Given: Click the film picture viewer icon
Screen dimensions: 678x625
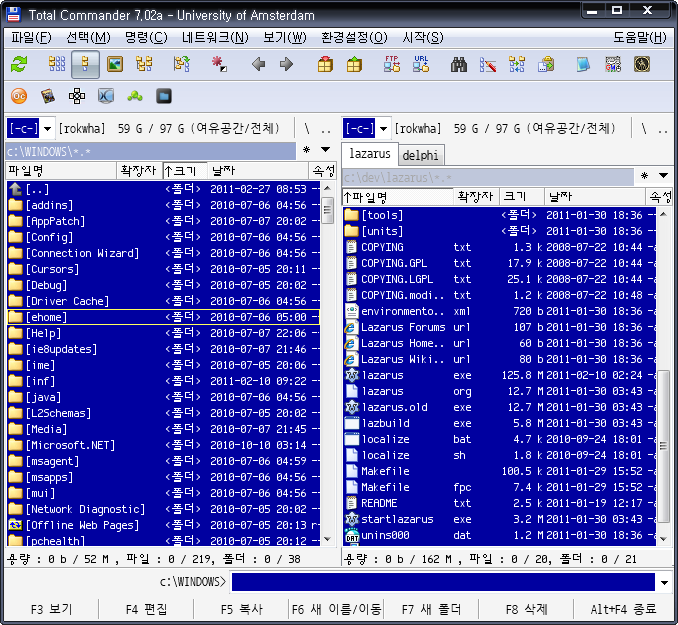Looking at the screenshot, I should [48, 96].
